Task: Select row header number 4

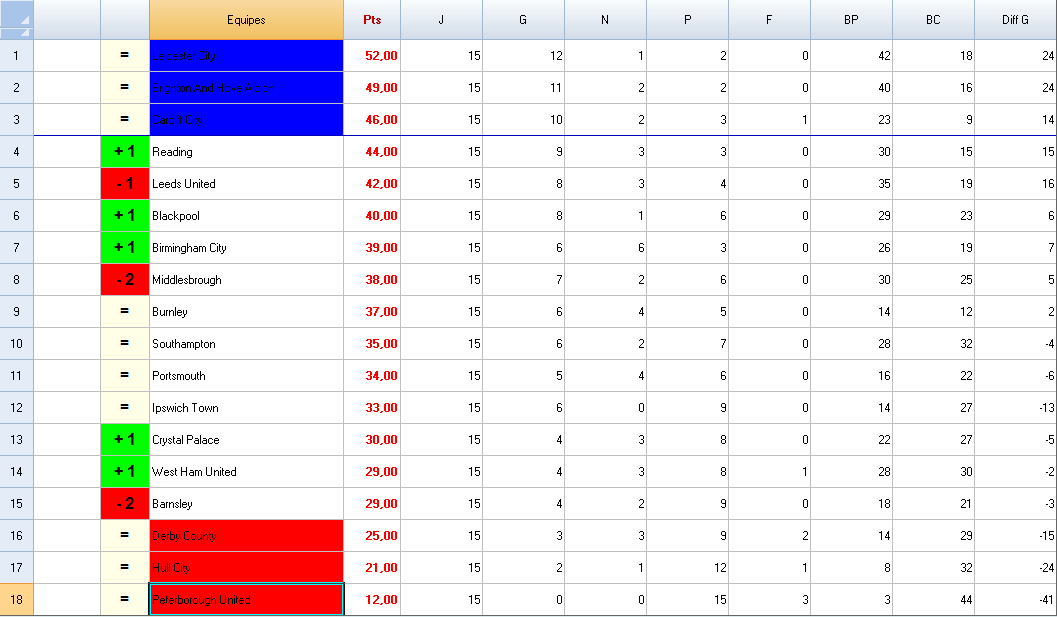Action: click(16, 152)
